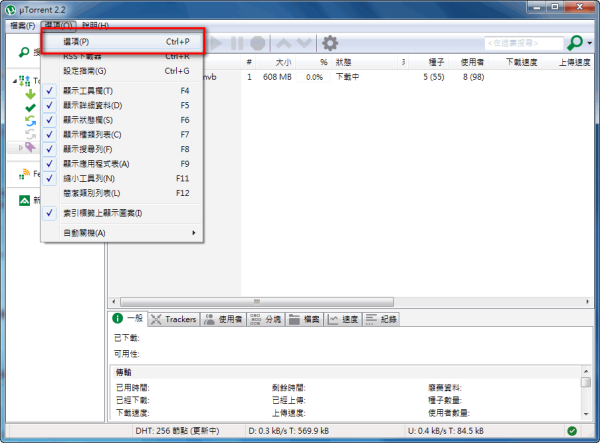This screenshot has height=443, width=600.
Task: Toggle 索引標籤上顯示圖案(I) checked item
Action: click(122, 213)
